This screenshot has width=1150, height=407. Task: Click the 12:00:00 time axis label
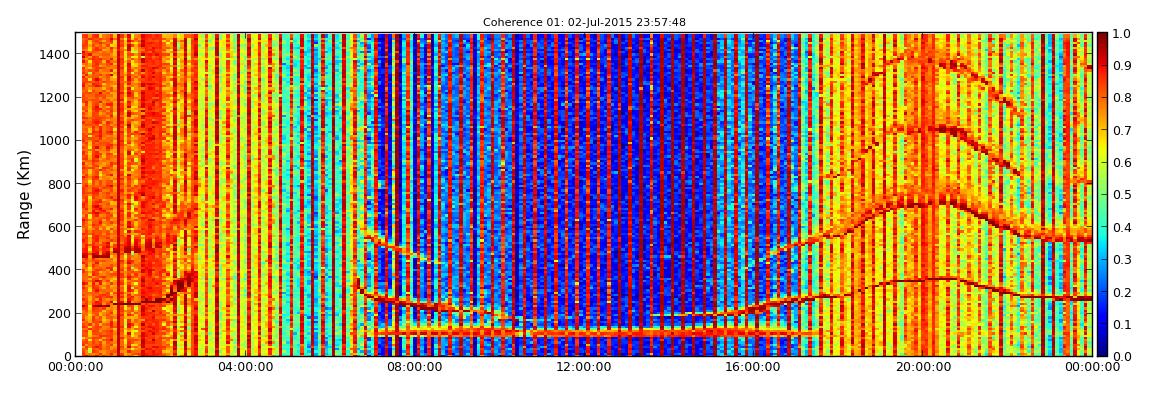[x=584, y=367]
